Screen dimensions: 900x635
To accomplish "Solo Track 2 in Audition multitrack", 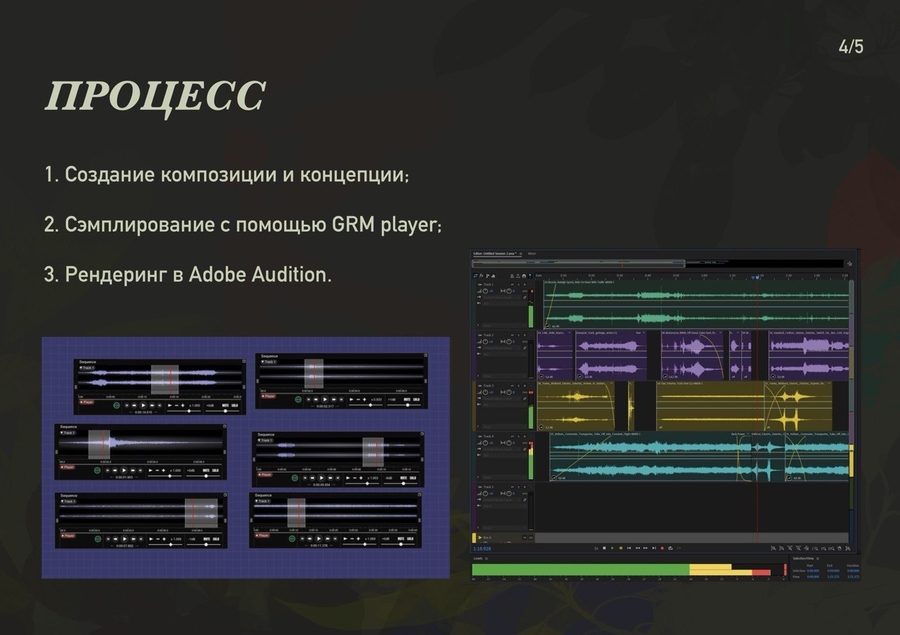I will point(519,335).
